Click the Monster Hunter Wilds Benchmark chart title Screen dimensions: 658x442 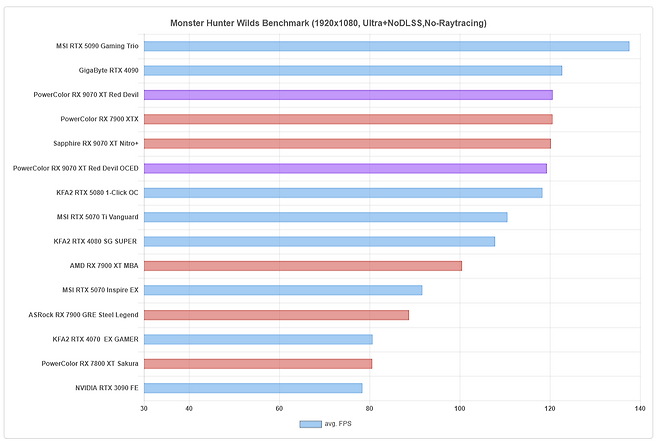pyautogui.click(x=329, y=22)
